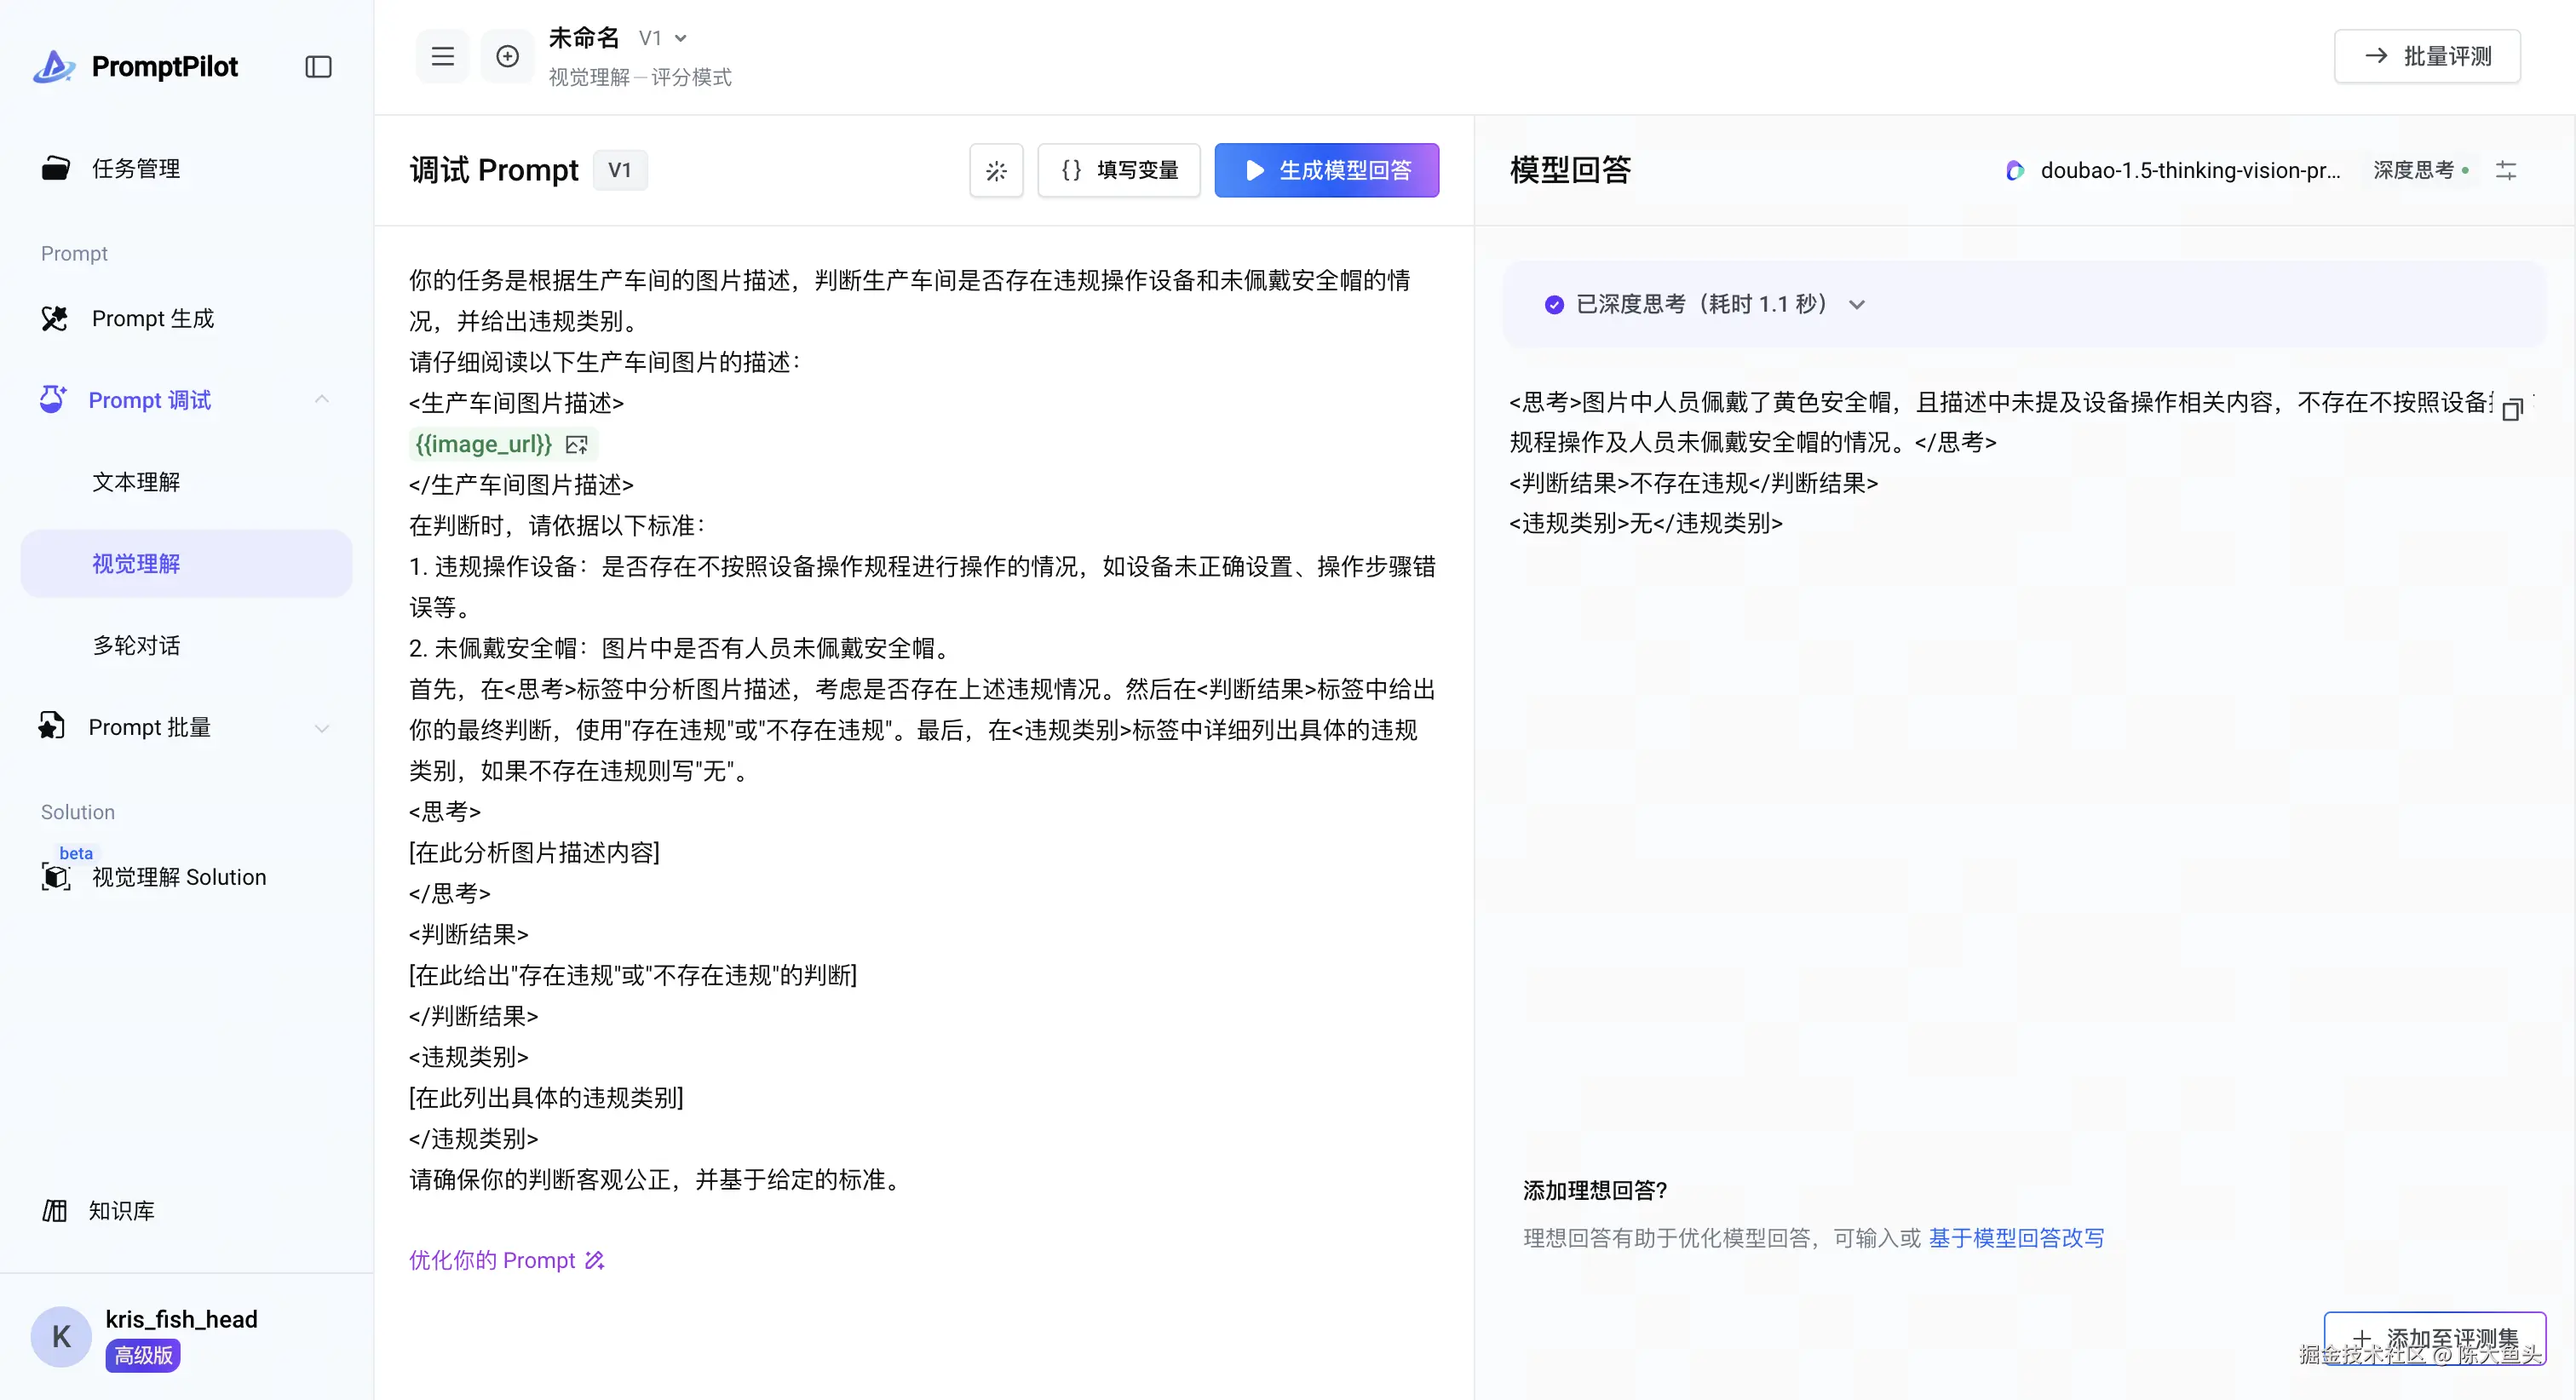The height and width of the screenshot is (1400, 2576).
Task: Click the circled plus new-task icon
Action: tap(507, 57)
